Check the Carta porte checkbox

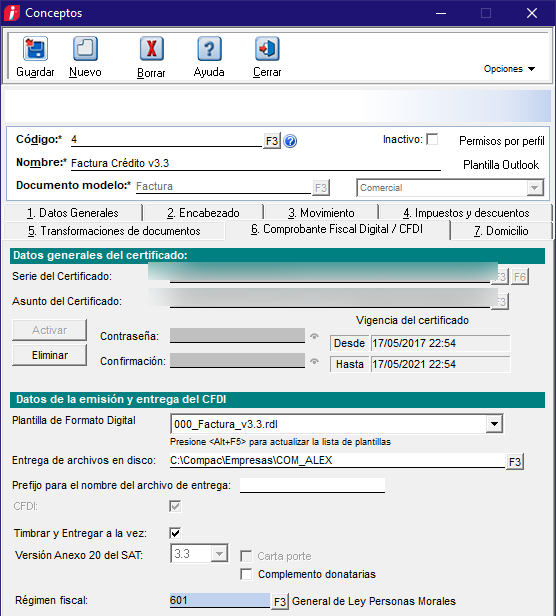coord(246,556)
